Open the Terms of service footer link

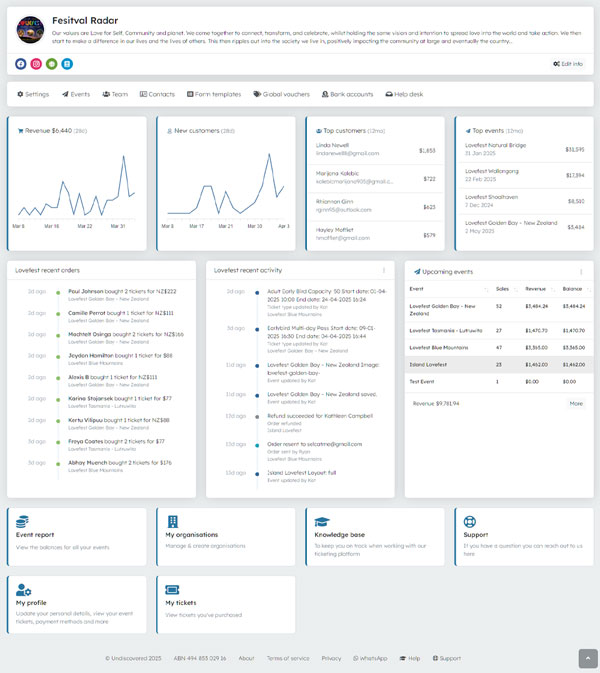288,658
